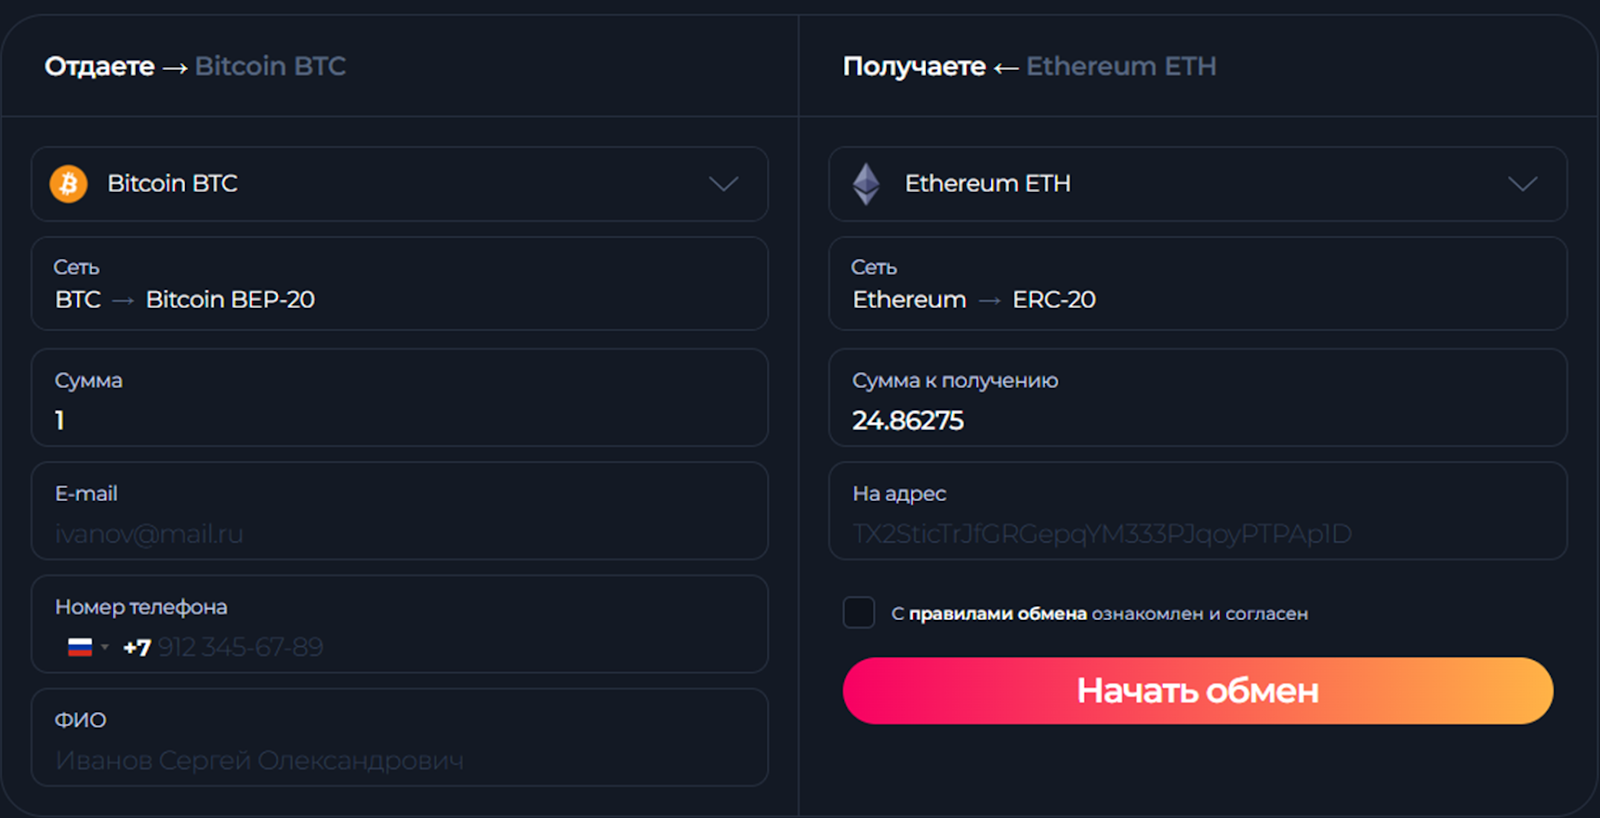1600x818 pixels.
Task: Click the Russian flag country icon
Action: 80,647
